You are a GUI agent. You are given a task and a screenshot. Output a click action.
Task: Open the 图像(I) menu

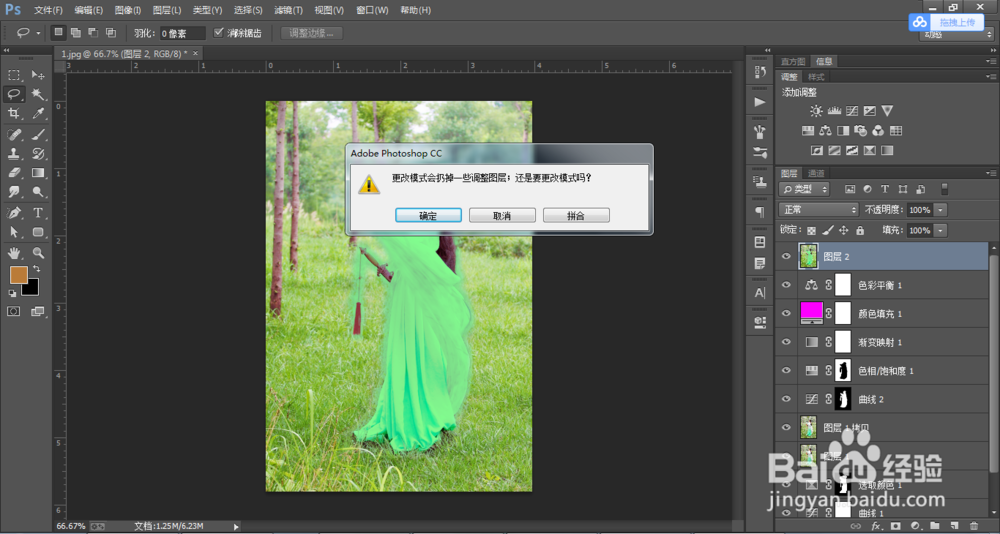tap(128, 10)
